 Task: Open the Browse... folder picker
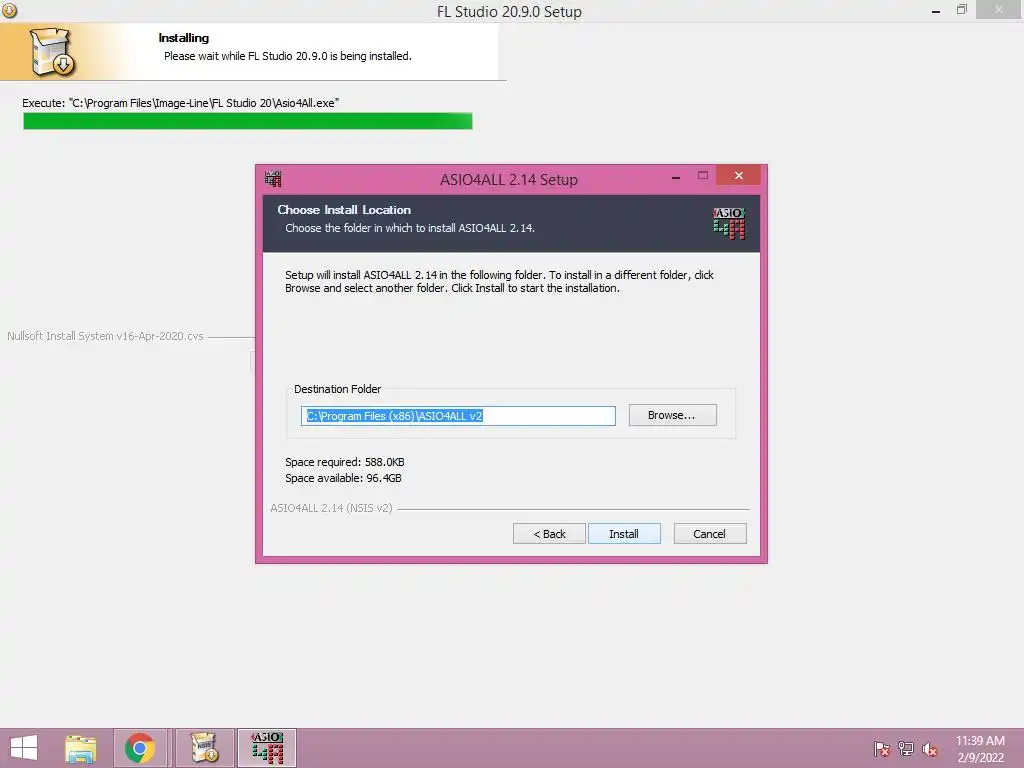click(x=672, y=415)
